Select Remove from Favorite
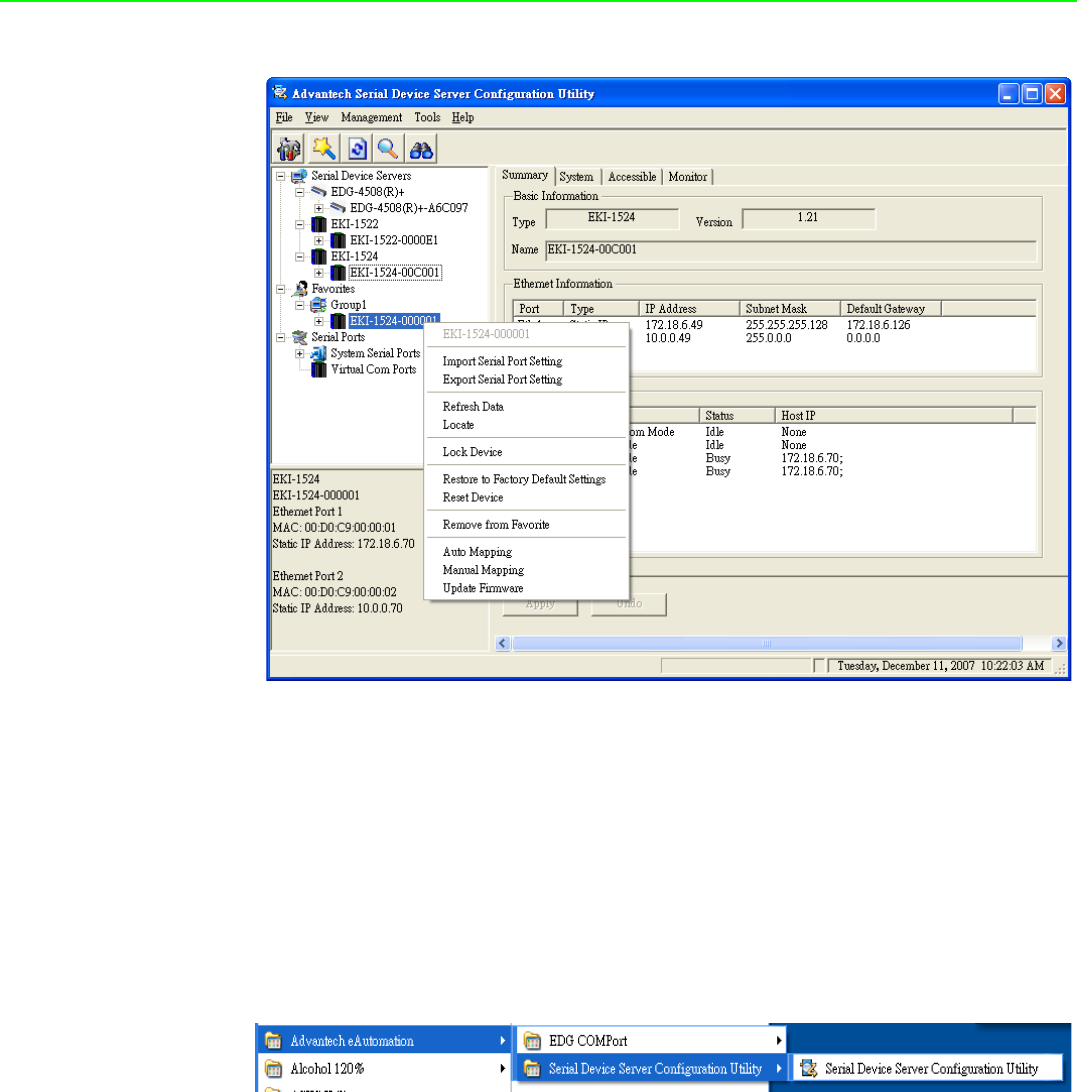This screenshot has height=1092, width=1077. pyautogui.click(x=526, y=524)
